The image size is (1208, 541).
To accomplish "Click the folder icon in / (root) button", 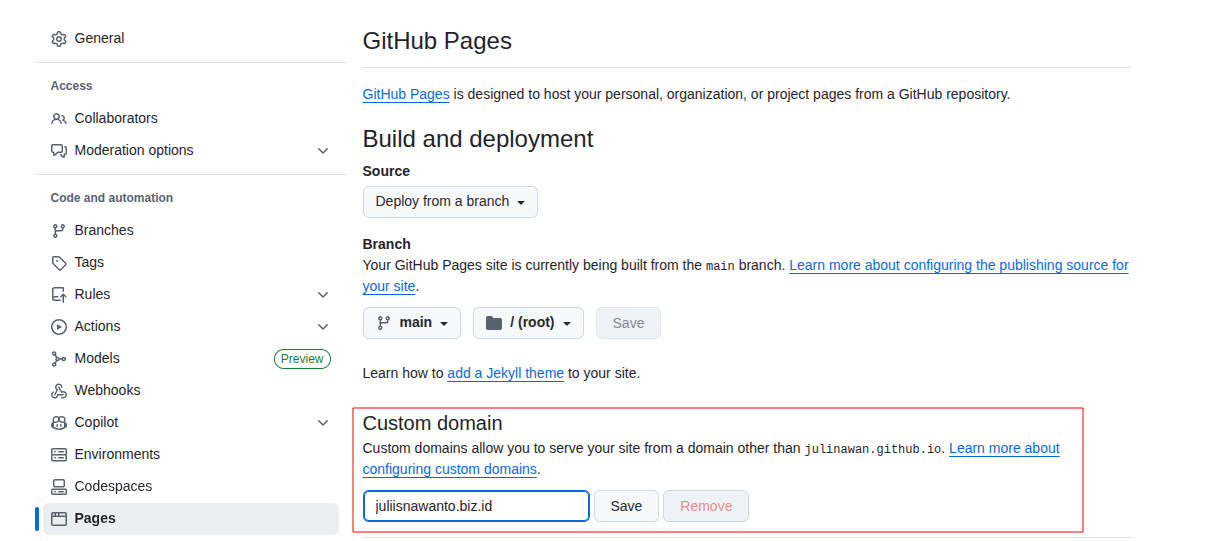I will coord(493,323).
